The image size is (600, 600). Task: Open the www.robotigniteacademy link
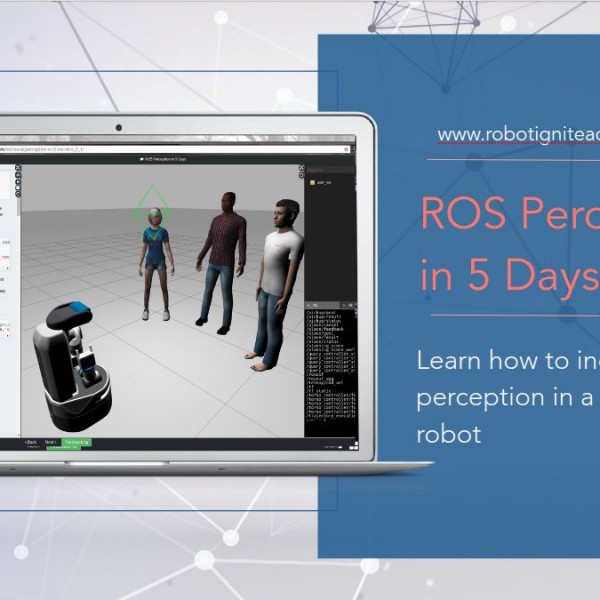point(518,135)
